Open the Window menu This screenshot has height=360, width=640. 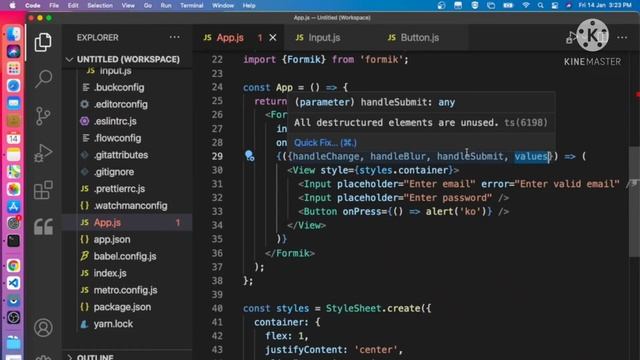point(223,5)
